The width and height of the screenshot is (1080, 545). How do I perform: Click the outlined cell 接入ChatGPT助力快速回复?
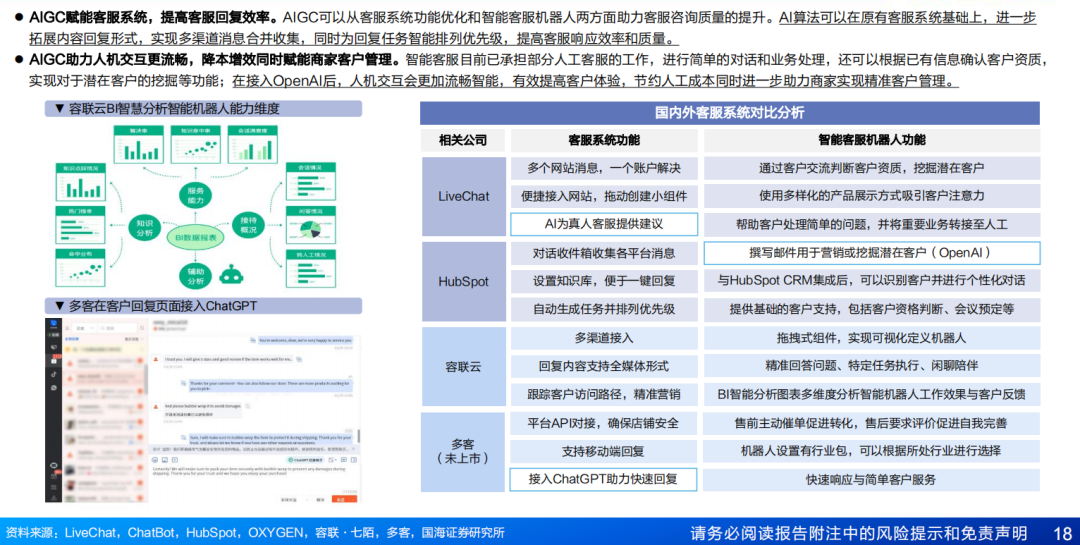(603, 480)
